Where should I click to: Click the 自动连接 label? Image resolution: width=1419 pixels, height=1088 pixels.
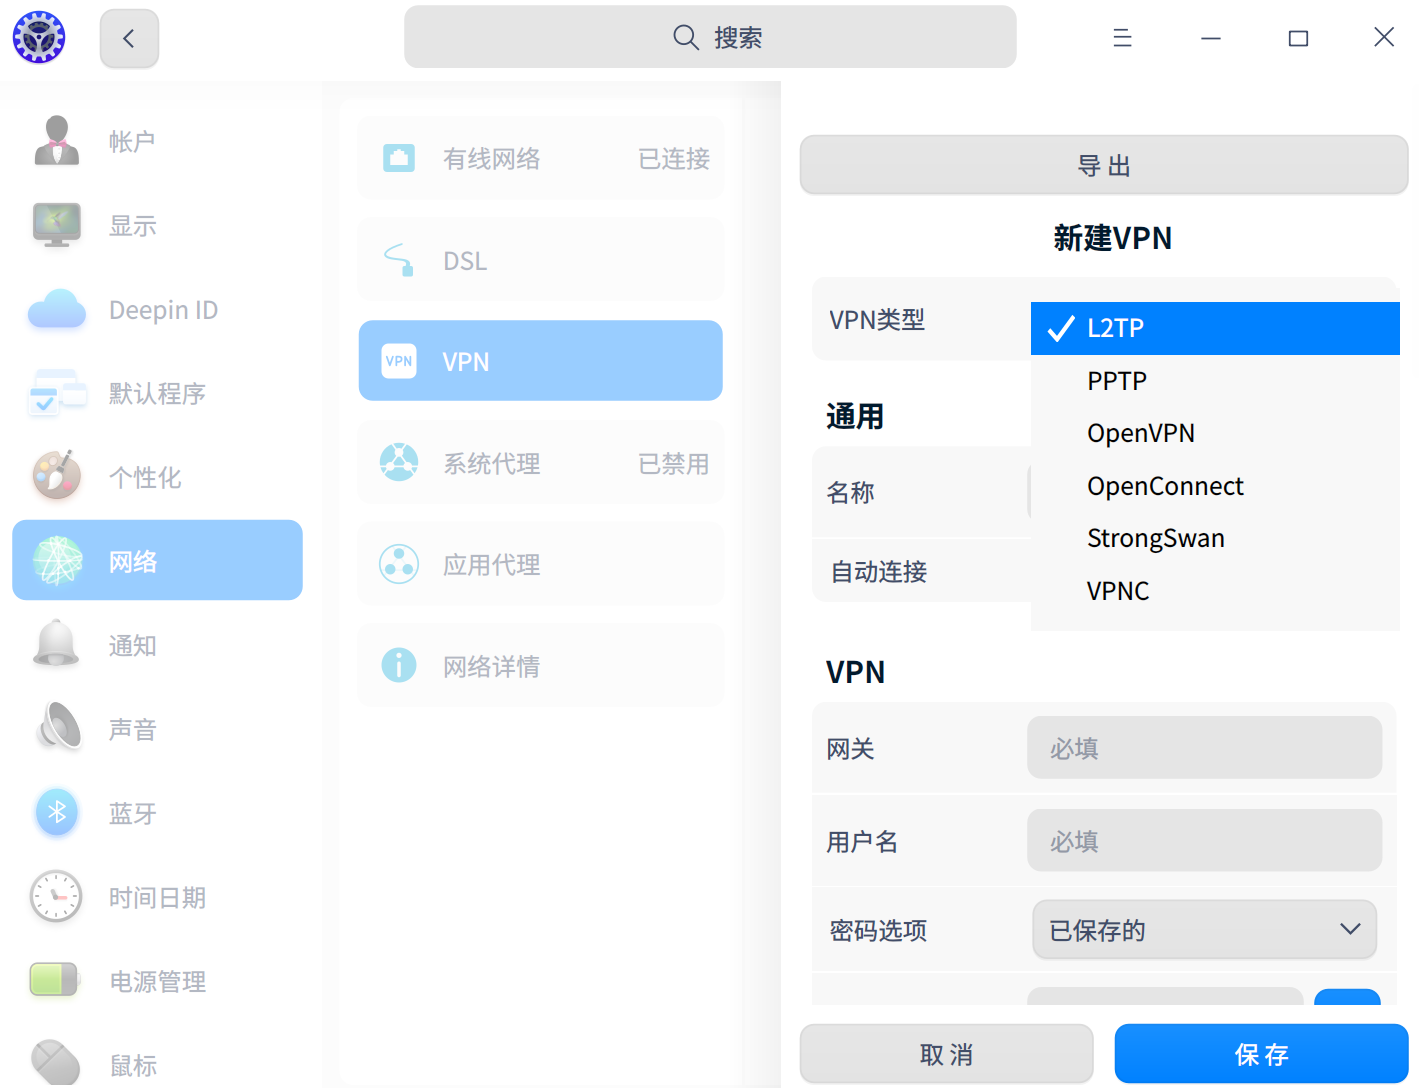click(x=879, y=572)
